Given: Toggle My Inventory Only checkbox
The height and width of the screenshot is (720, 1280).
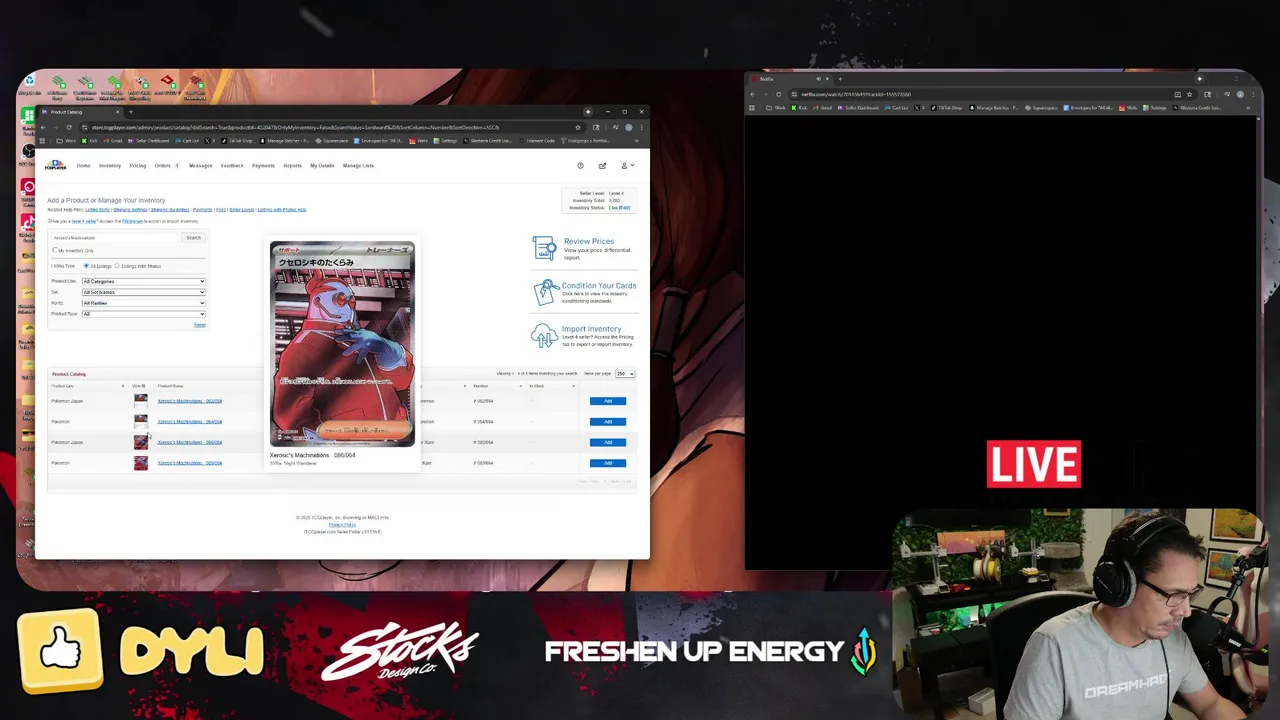Looking at the screenshot, I should coord(55,250).
